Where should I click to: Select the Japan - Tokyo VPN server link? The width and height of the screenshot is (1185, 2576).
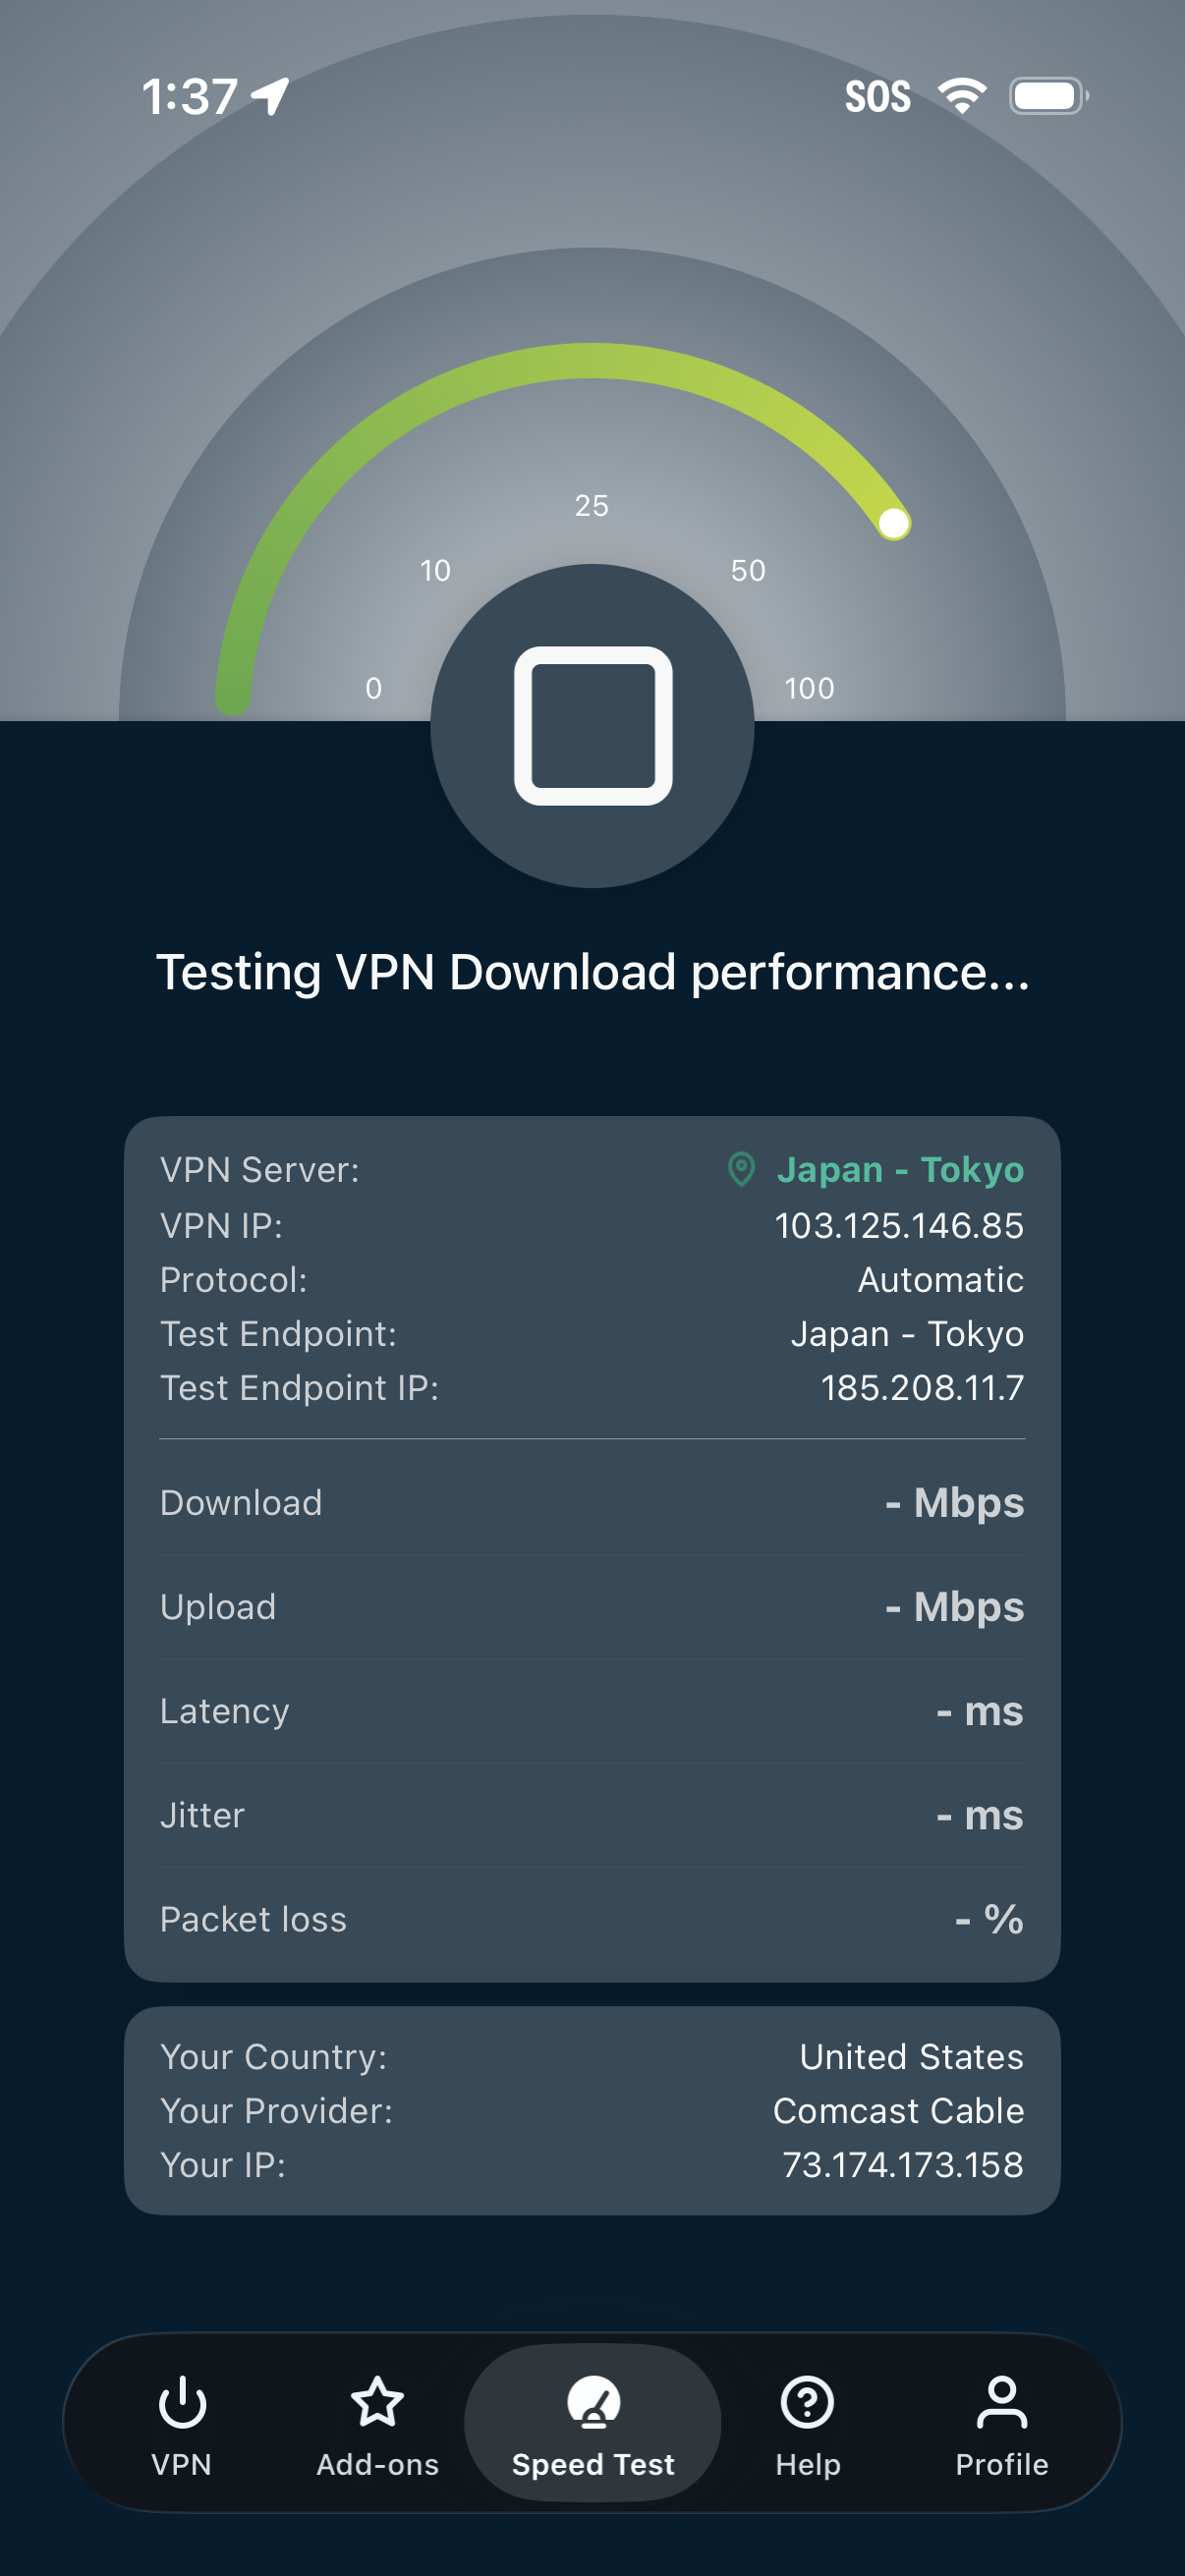pos(900,1169)
